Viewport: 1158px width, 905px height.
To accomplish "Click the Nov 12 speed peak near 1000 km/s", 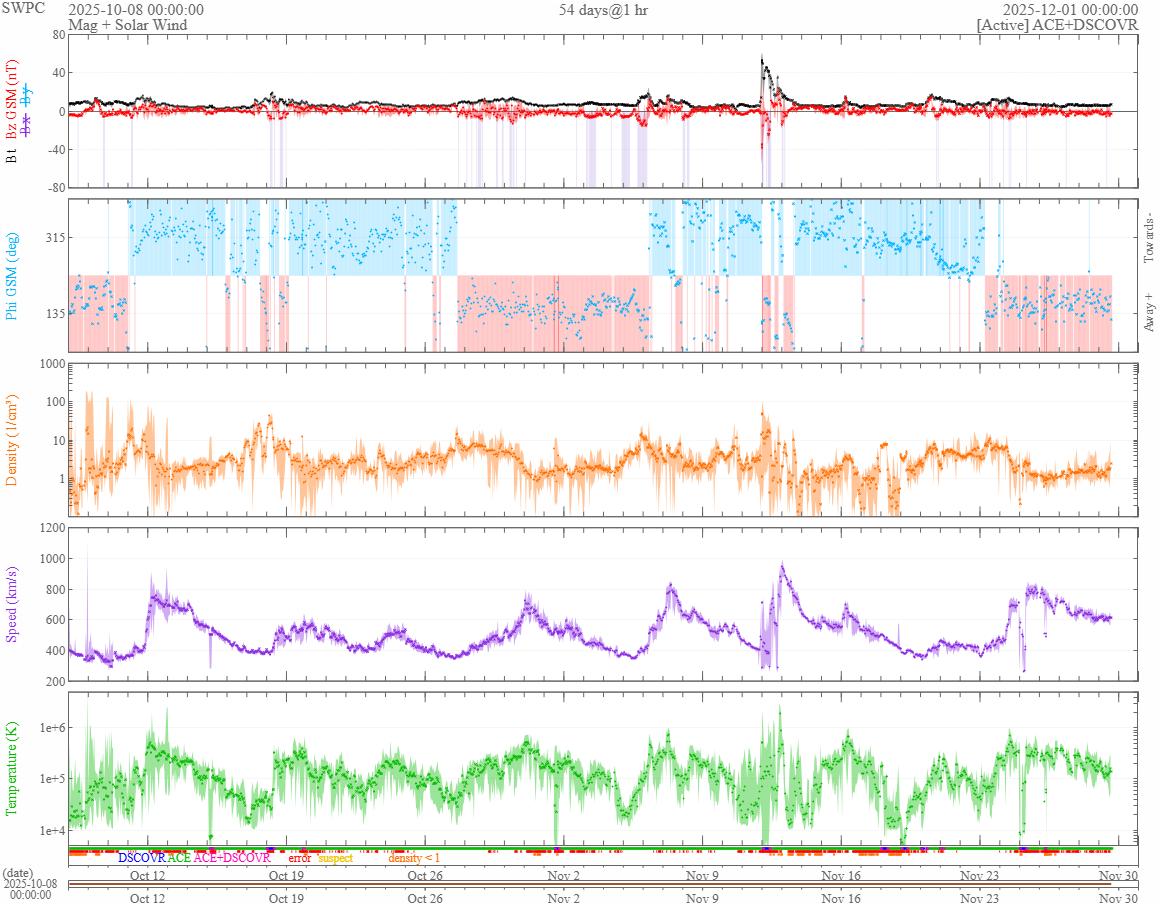I will (782, 566).
